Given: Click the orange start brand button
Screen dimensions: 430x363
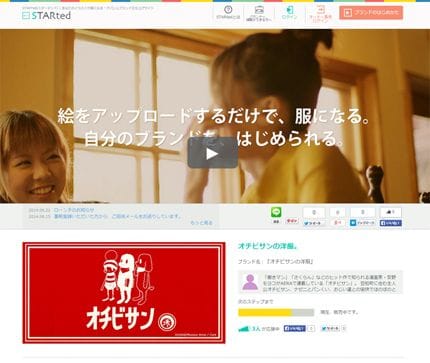Looking at the screenshot, I should (x=371, y=13).
